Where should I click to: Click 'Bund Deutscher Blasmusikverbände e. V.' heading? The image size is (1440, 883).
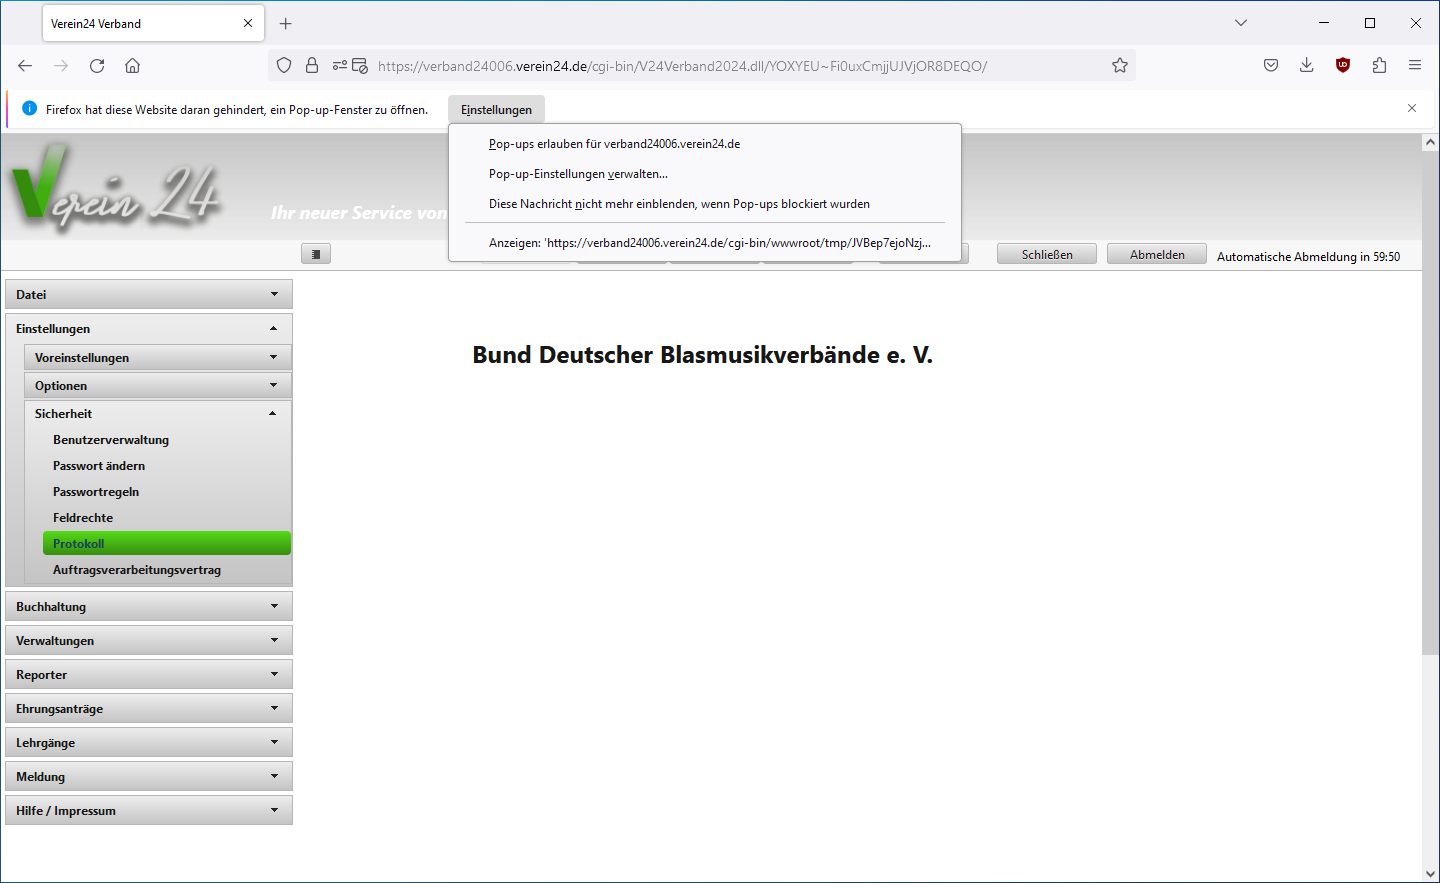click(702, 355)
